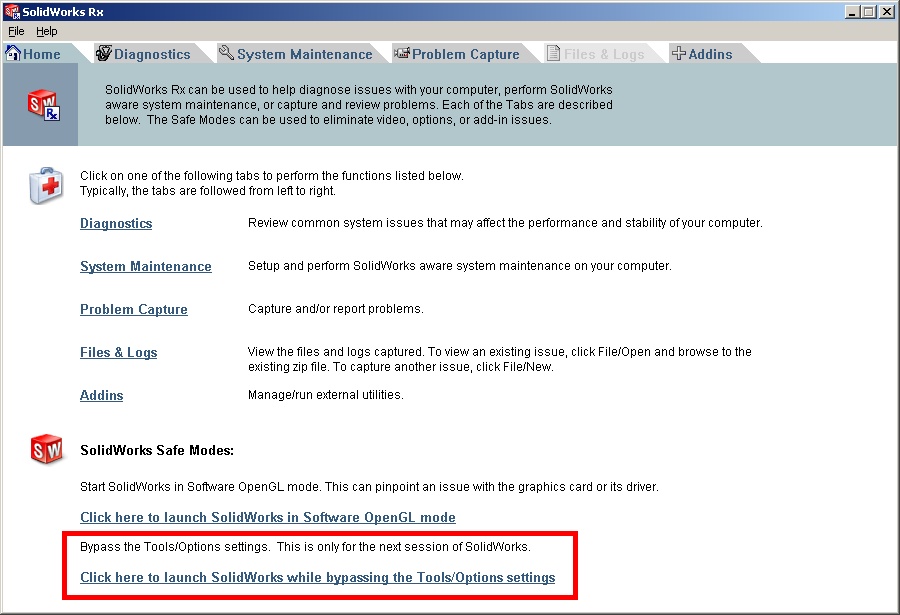
Task: Open the Problem Capture link
Action: [x=134, y=310]
